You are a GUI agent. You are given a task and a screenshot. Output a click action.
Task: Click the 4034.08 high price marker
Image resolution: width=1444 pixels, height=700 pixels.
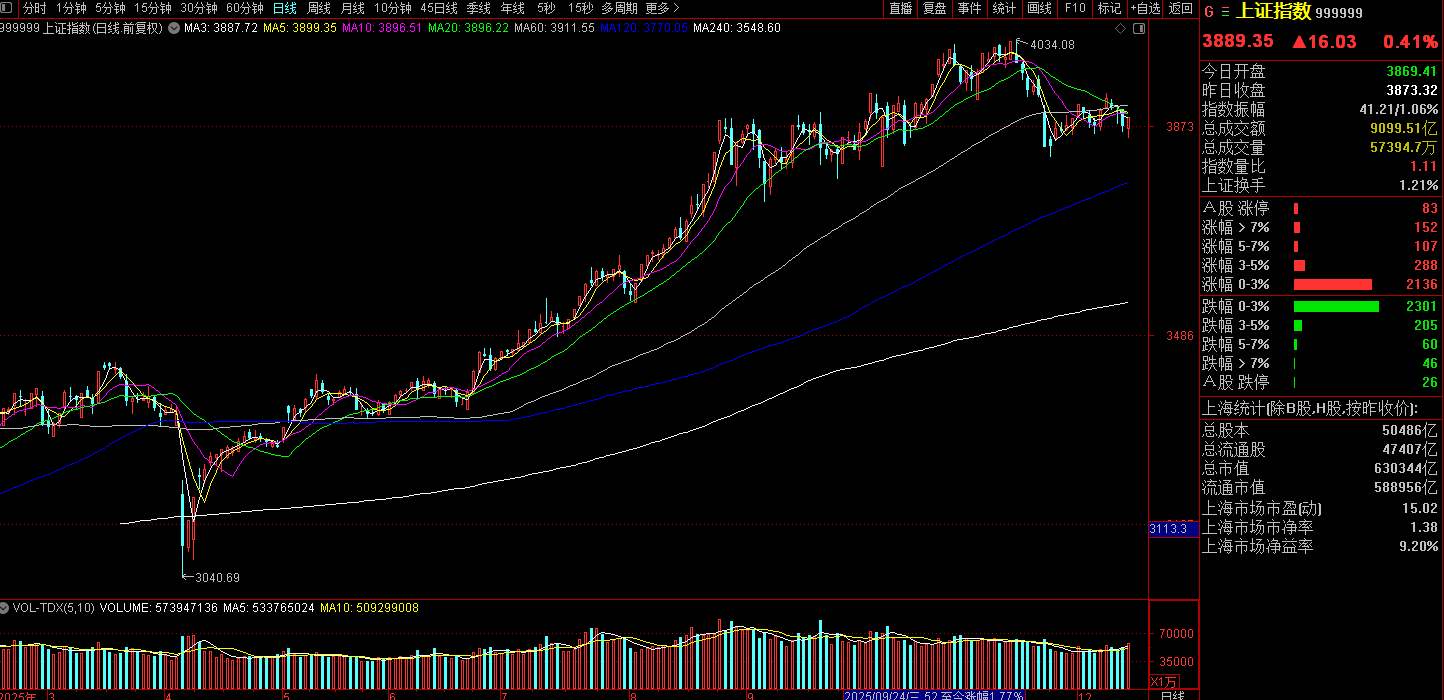(x=1052, y=45)
